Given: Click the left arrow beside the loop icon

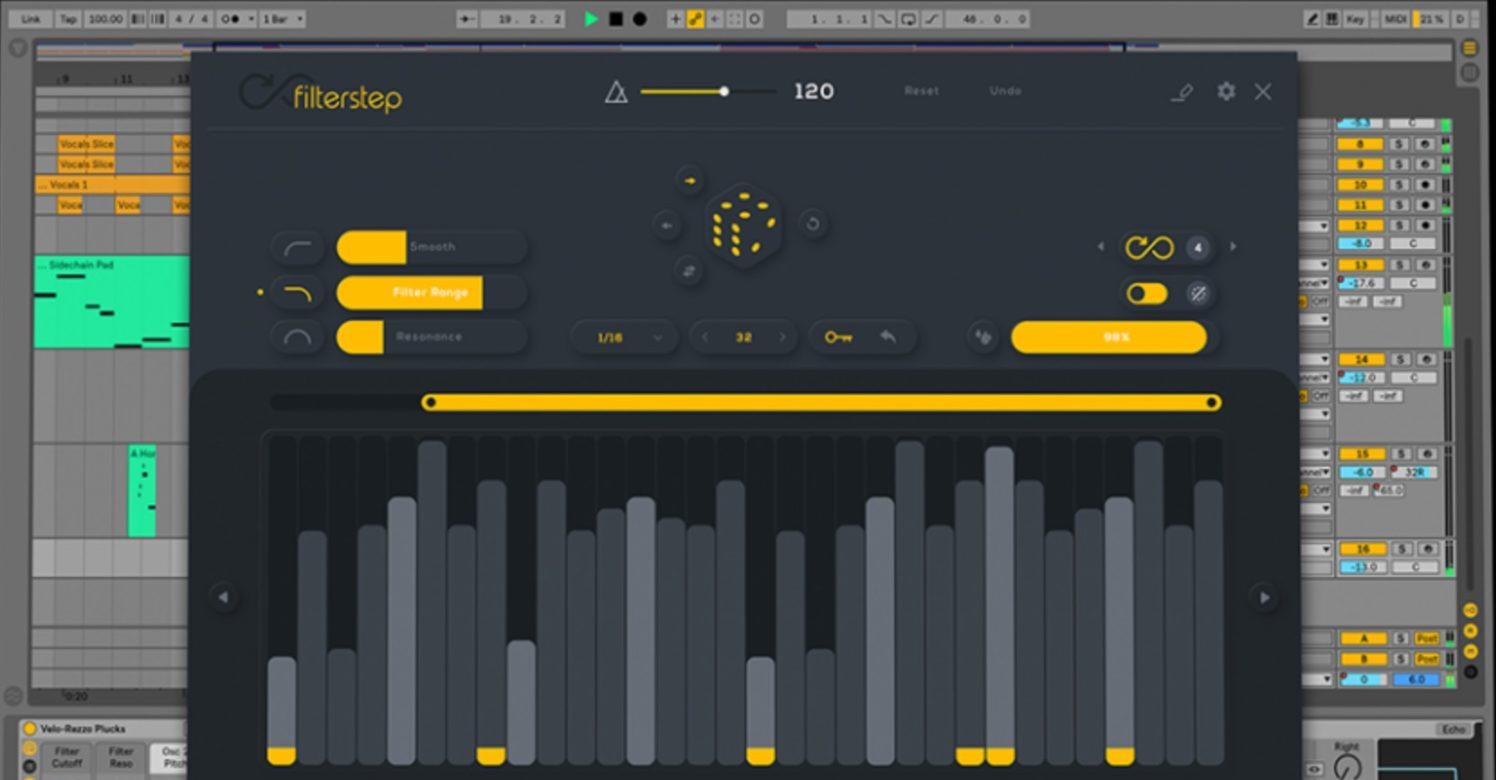Looking at the screenshot, I should click(1101, 247).
